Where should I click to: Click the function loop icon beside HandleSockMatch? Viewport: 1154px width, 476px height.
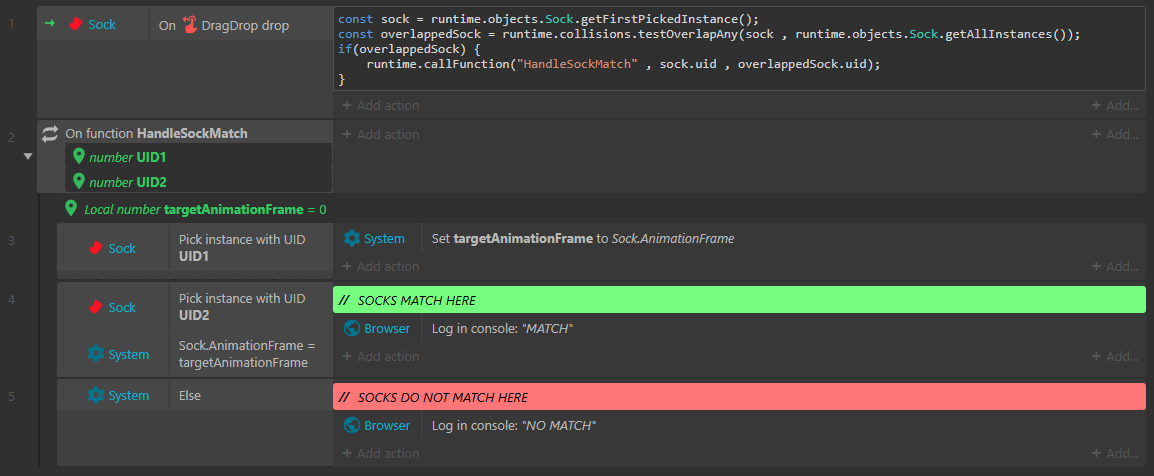tap(50, 134)
